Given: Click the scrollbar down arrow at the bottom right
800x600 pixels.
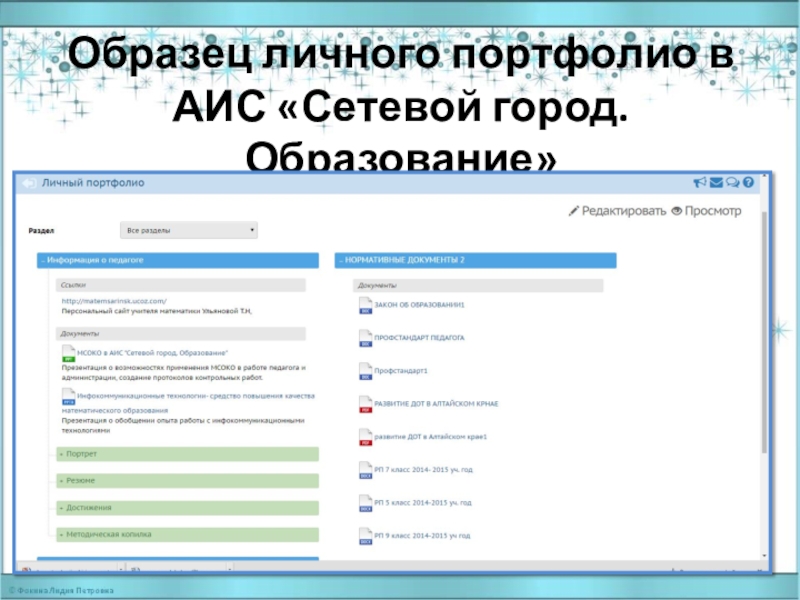Looking at the screenshot, I should tap(764, 556).
